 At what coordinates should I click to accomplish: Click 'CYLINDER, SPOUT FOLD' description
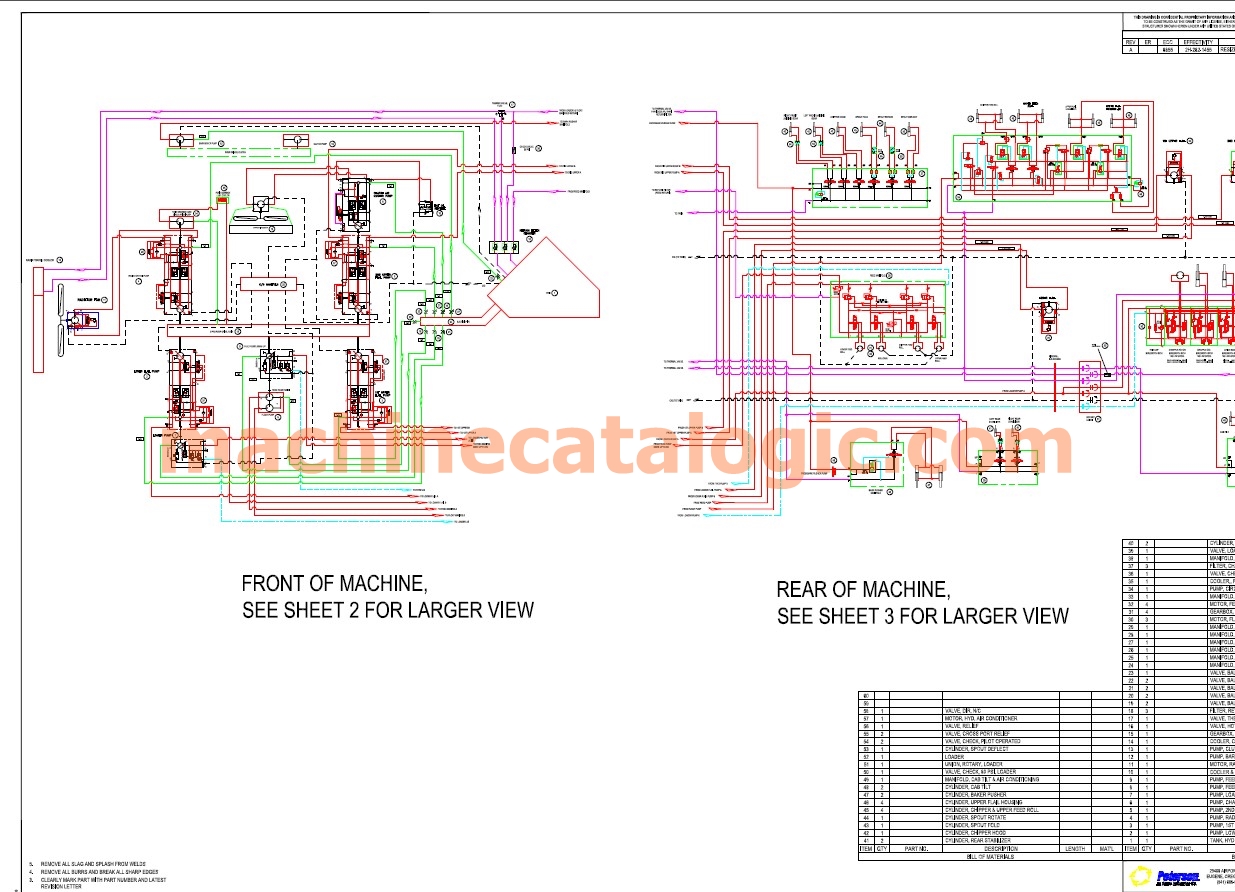[972, 825]
